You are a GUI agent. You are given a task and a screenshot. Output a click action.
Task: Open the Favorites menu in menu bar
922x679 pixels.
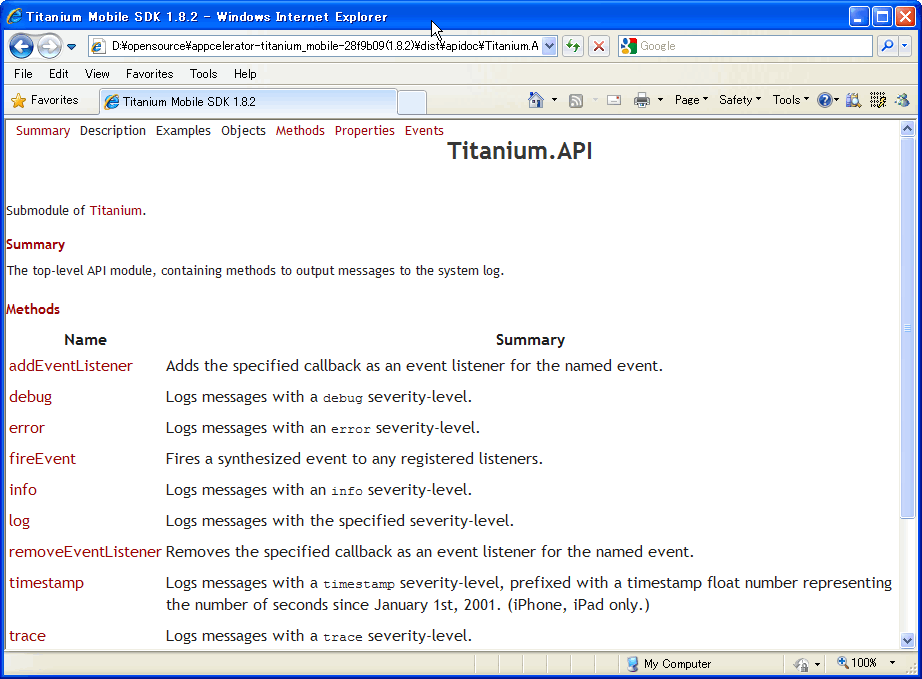pos(149,73)
